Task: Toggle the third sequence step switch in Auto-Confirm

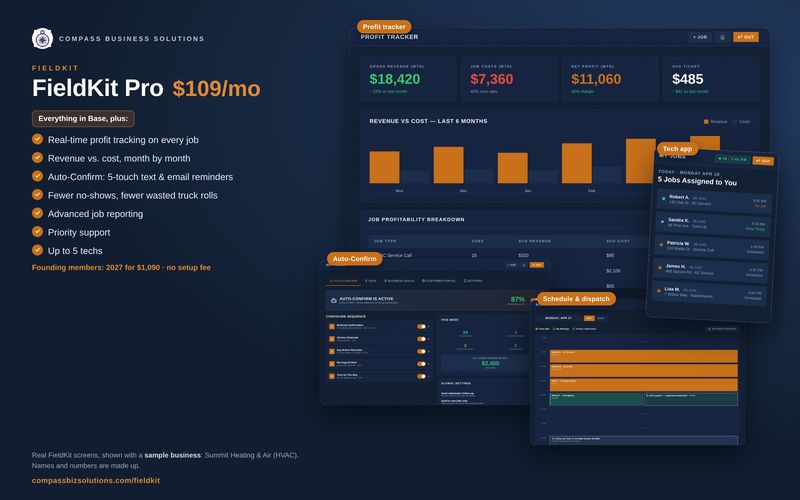Action: pyautogui.click(x=421, y=352)
